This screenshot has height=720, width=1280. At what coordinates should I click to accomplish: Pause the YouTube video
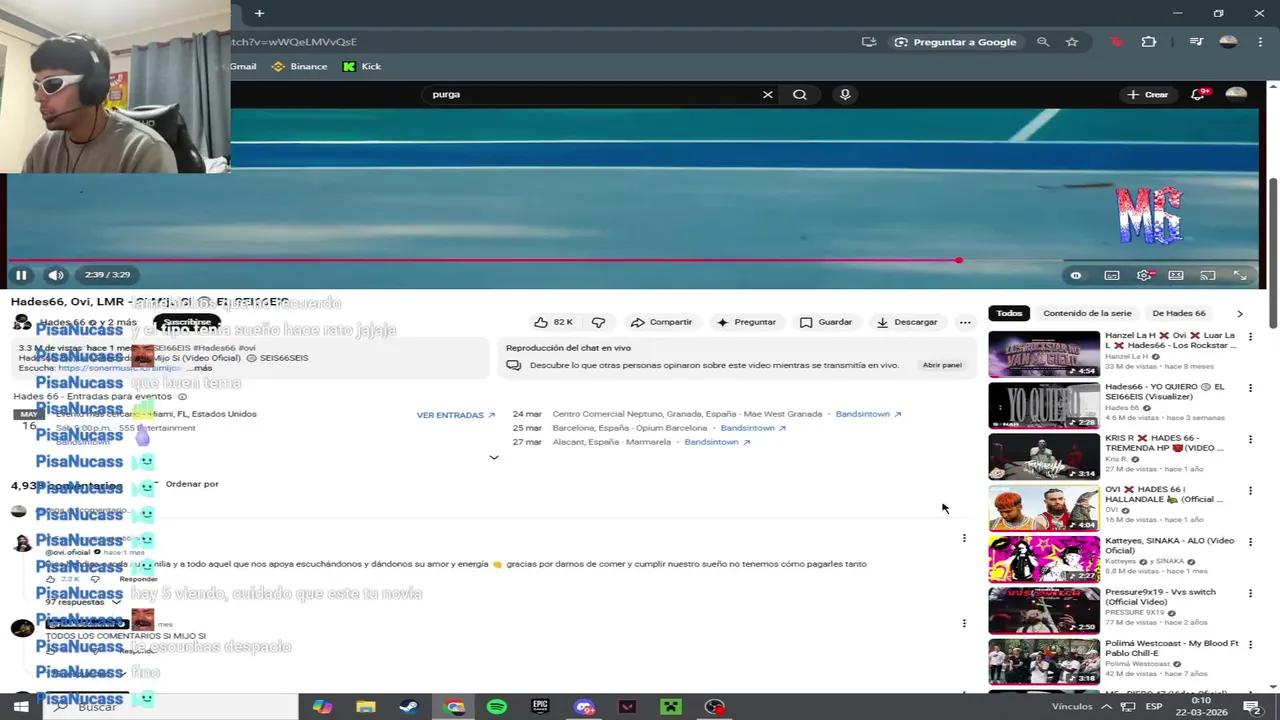point(21,275)
